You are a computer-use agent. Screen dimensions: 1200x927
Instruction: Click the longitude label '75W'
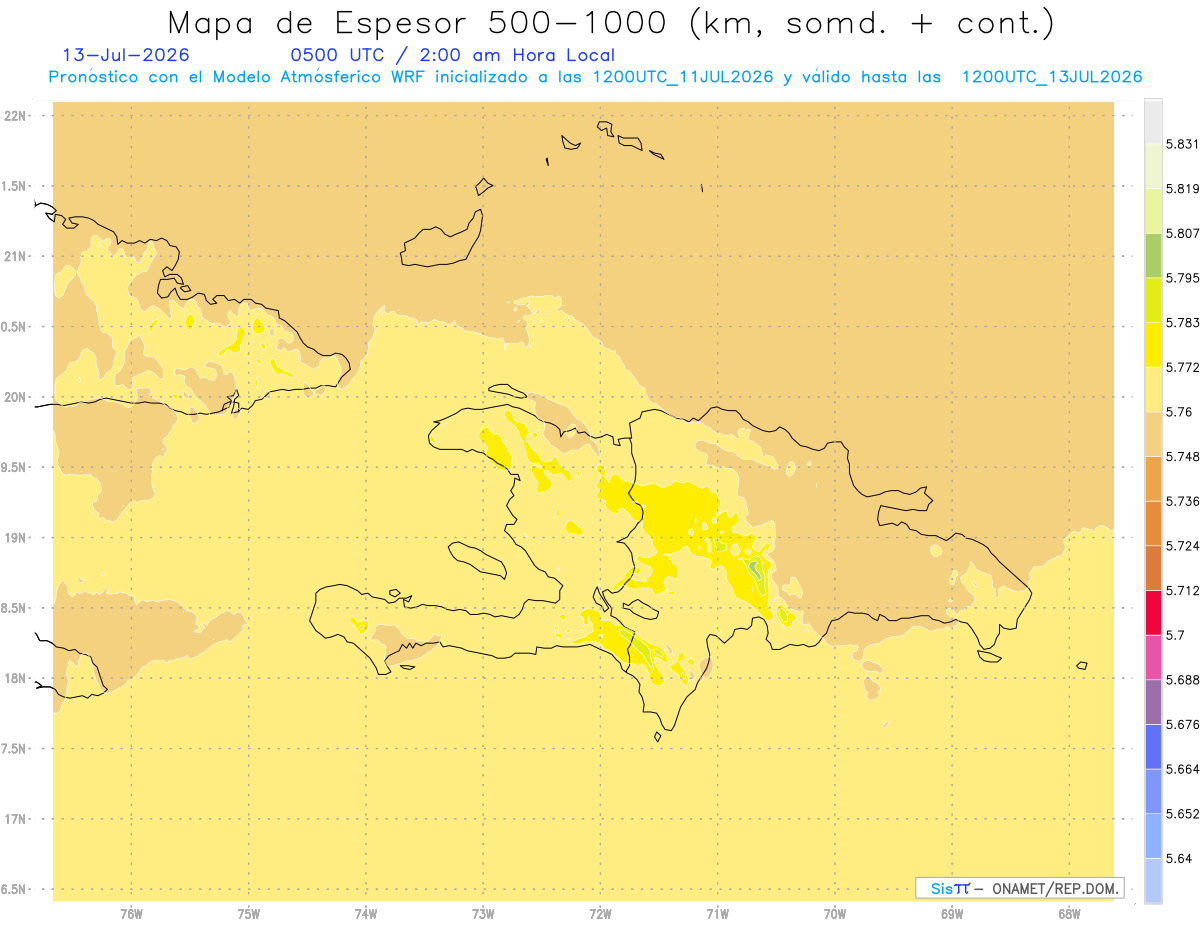tap(249, 914)
